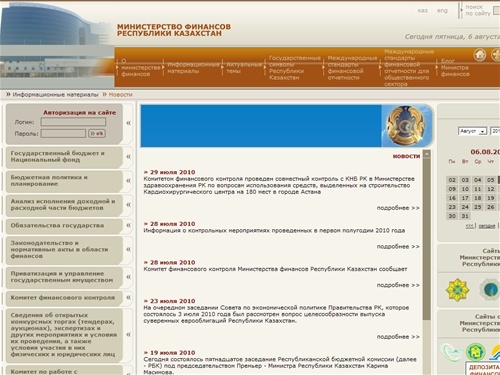Click the Kazakhstan emblem in blue banner
The height and width of the screenshot is (375, 500).
pos(405,126)
